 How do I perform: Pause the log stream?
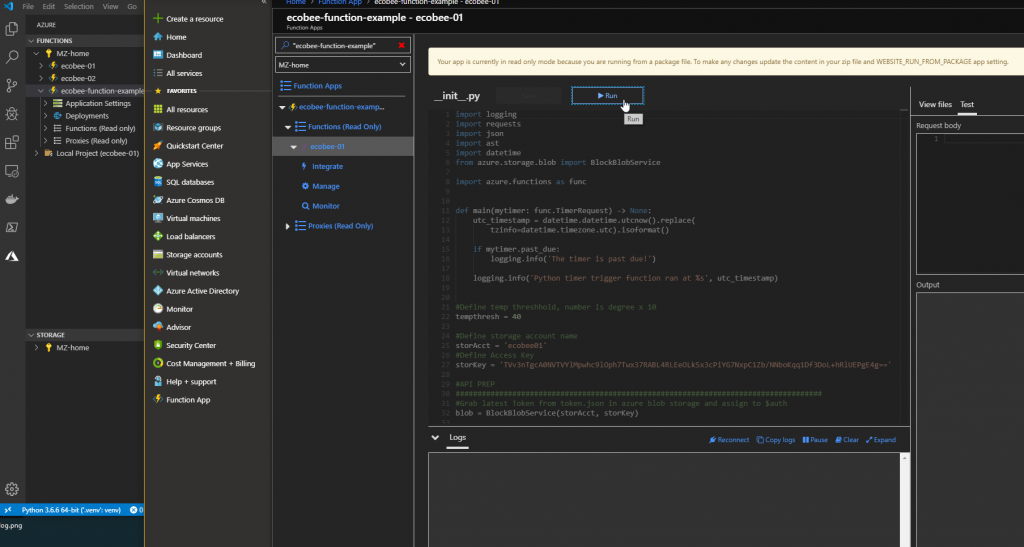pyautogui.click(x=815, y=440)
